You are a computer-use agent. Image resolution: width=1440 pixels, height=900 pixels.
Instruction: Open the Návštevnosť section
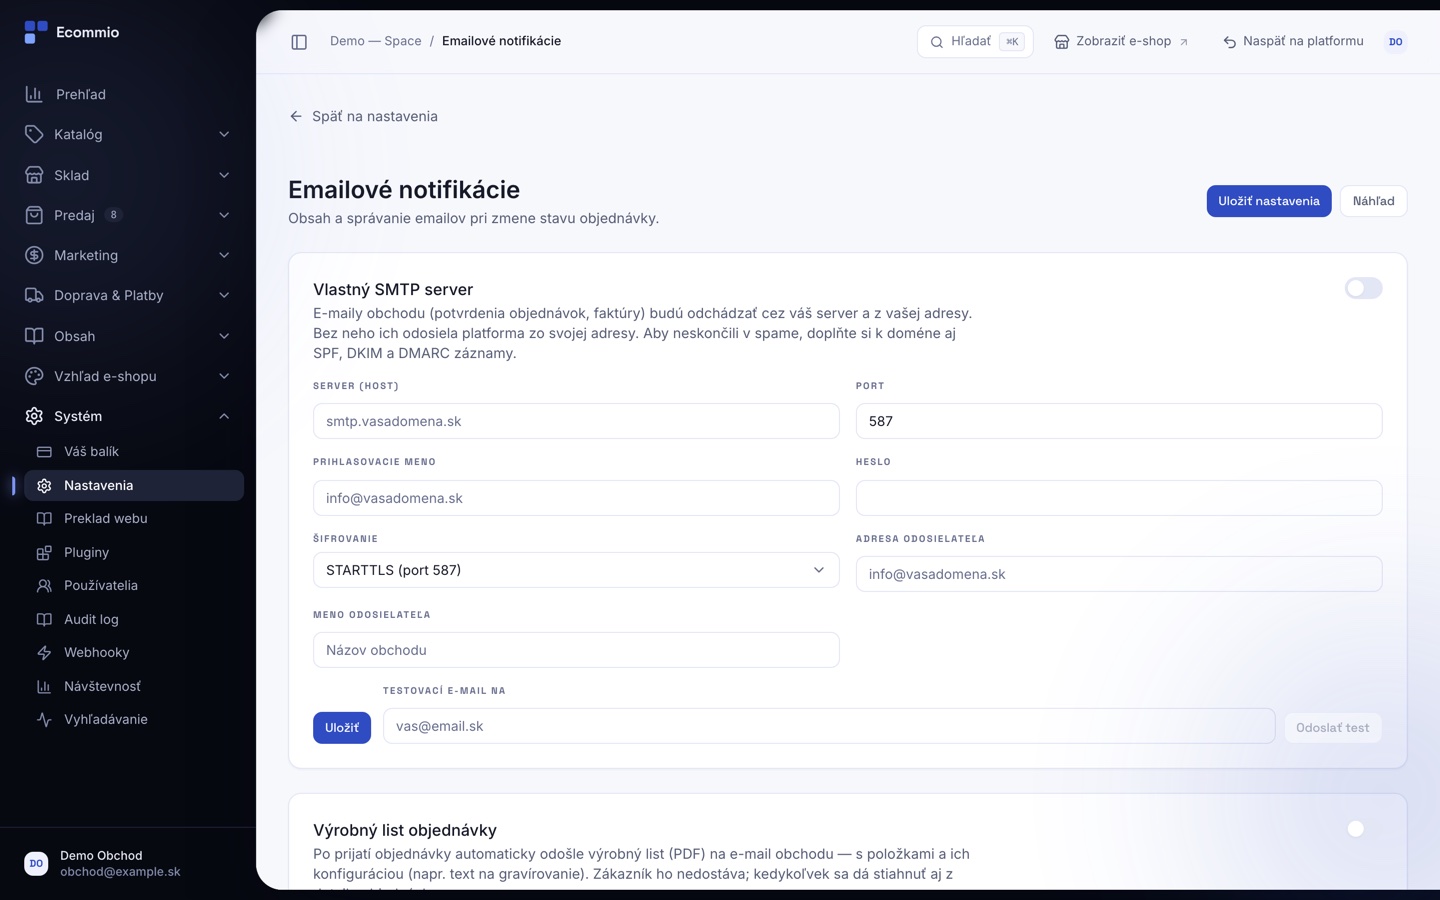[x=134, y=687]
